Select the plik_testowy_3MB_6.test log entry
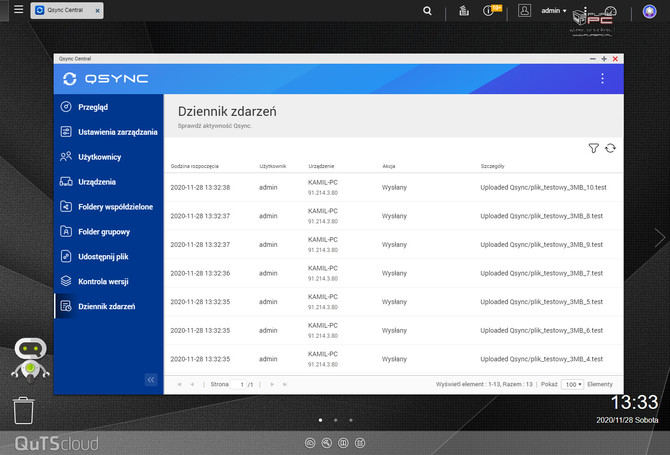Image resolution: width=670 pixels, height=455 pixels. tap(394, 330)
